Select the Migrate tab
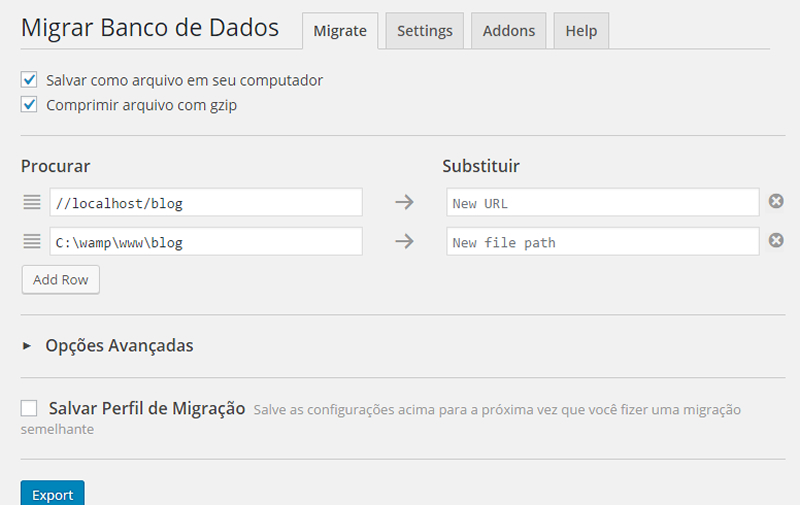 pyautogui.click(x=340, y=31)
